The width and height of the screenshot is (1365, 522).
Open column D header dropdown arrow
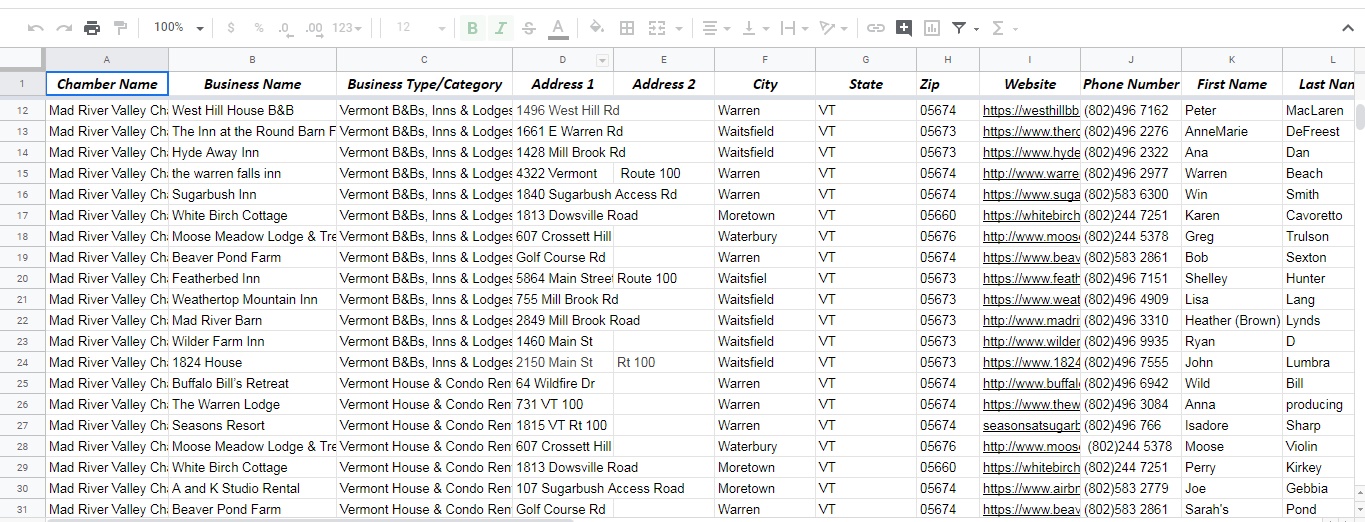tap(602, 60)
